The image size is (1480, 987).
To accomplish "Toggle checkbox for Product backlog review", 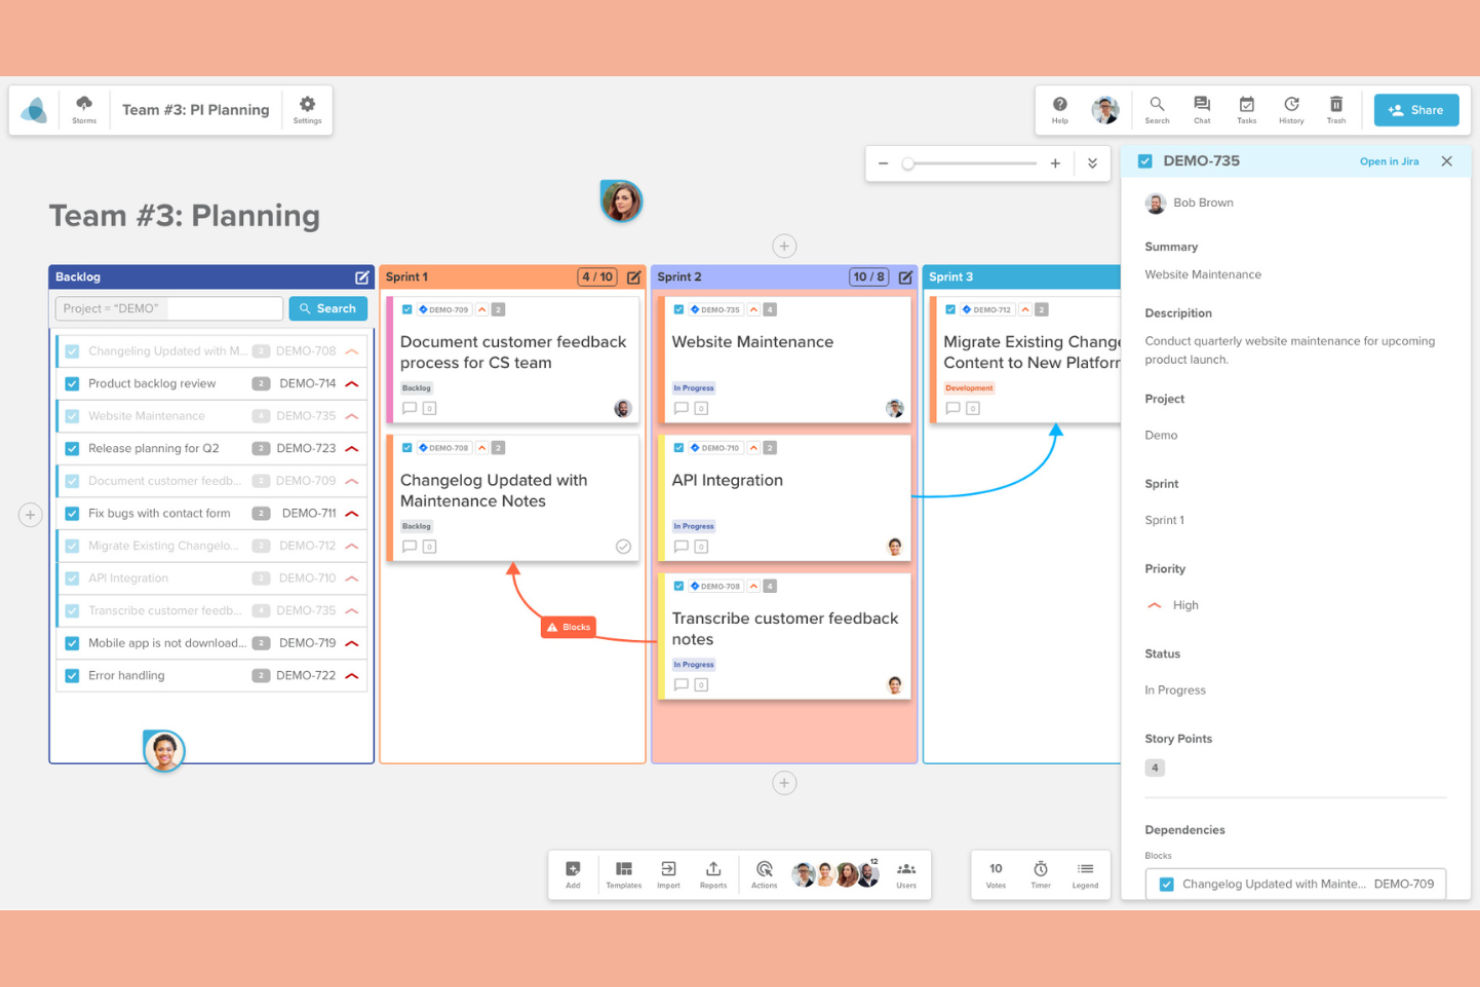I will pyautogui.click(x=72, y=384).
